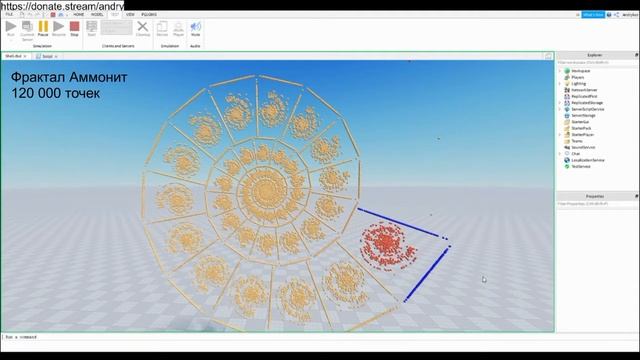640x360 pixels.
Task: Select the TEST ribbon tab
Action: point(115,14)
